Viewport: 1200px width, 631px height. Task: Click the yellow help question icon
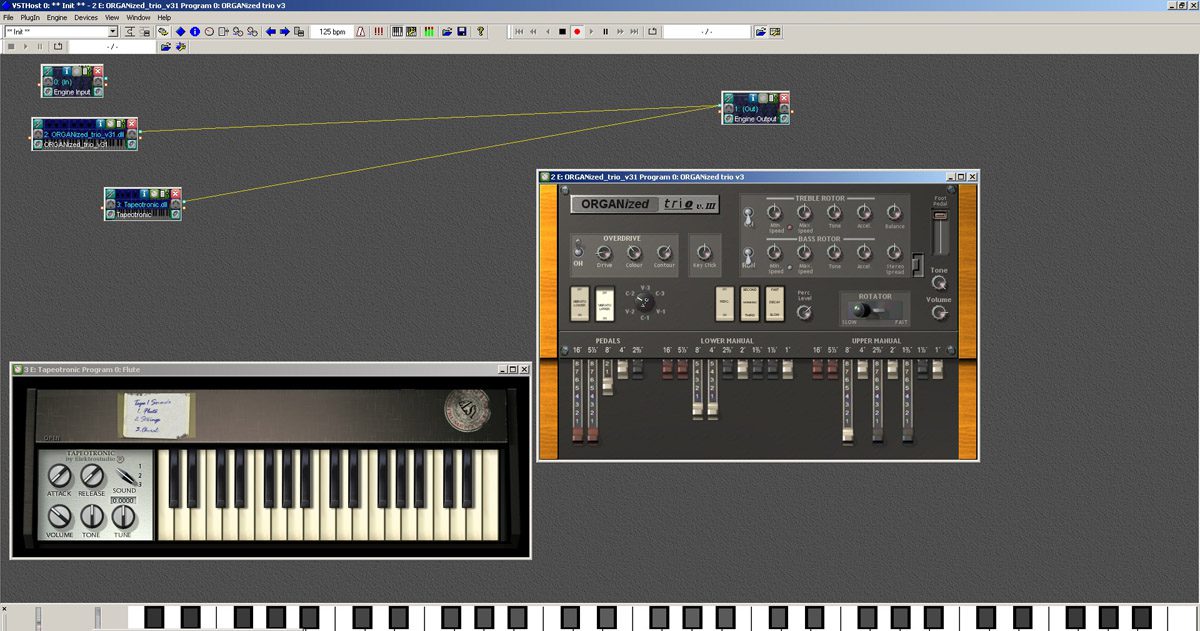(x=481, y=32)
